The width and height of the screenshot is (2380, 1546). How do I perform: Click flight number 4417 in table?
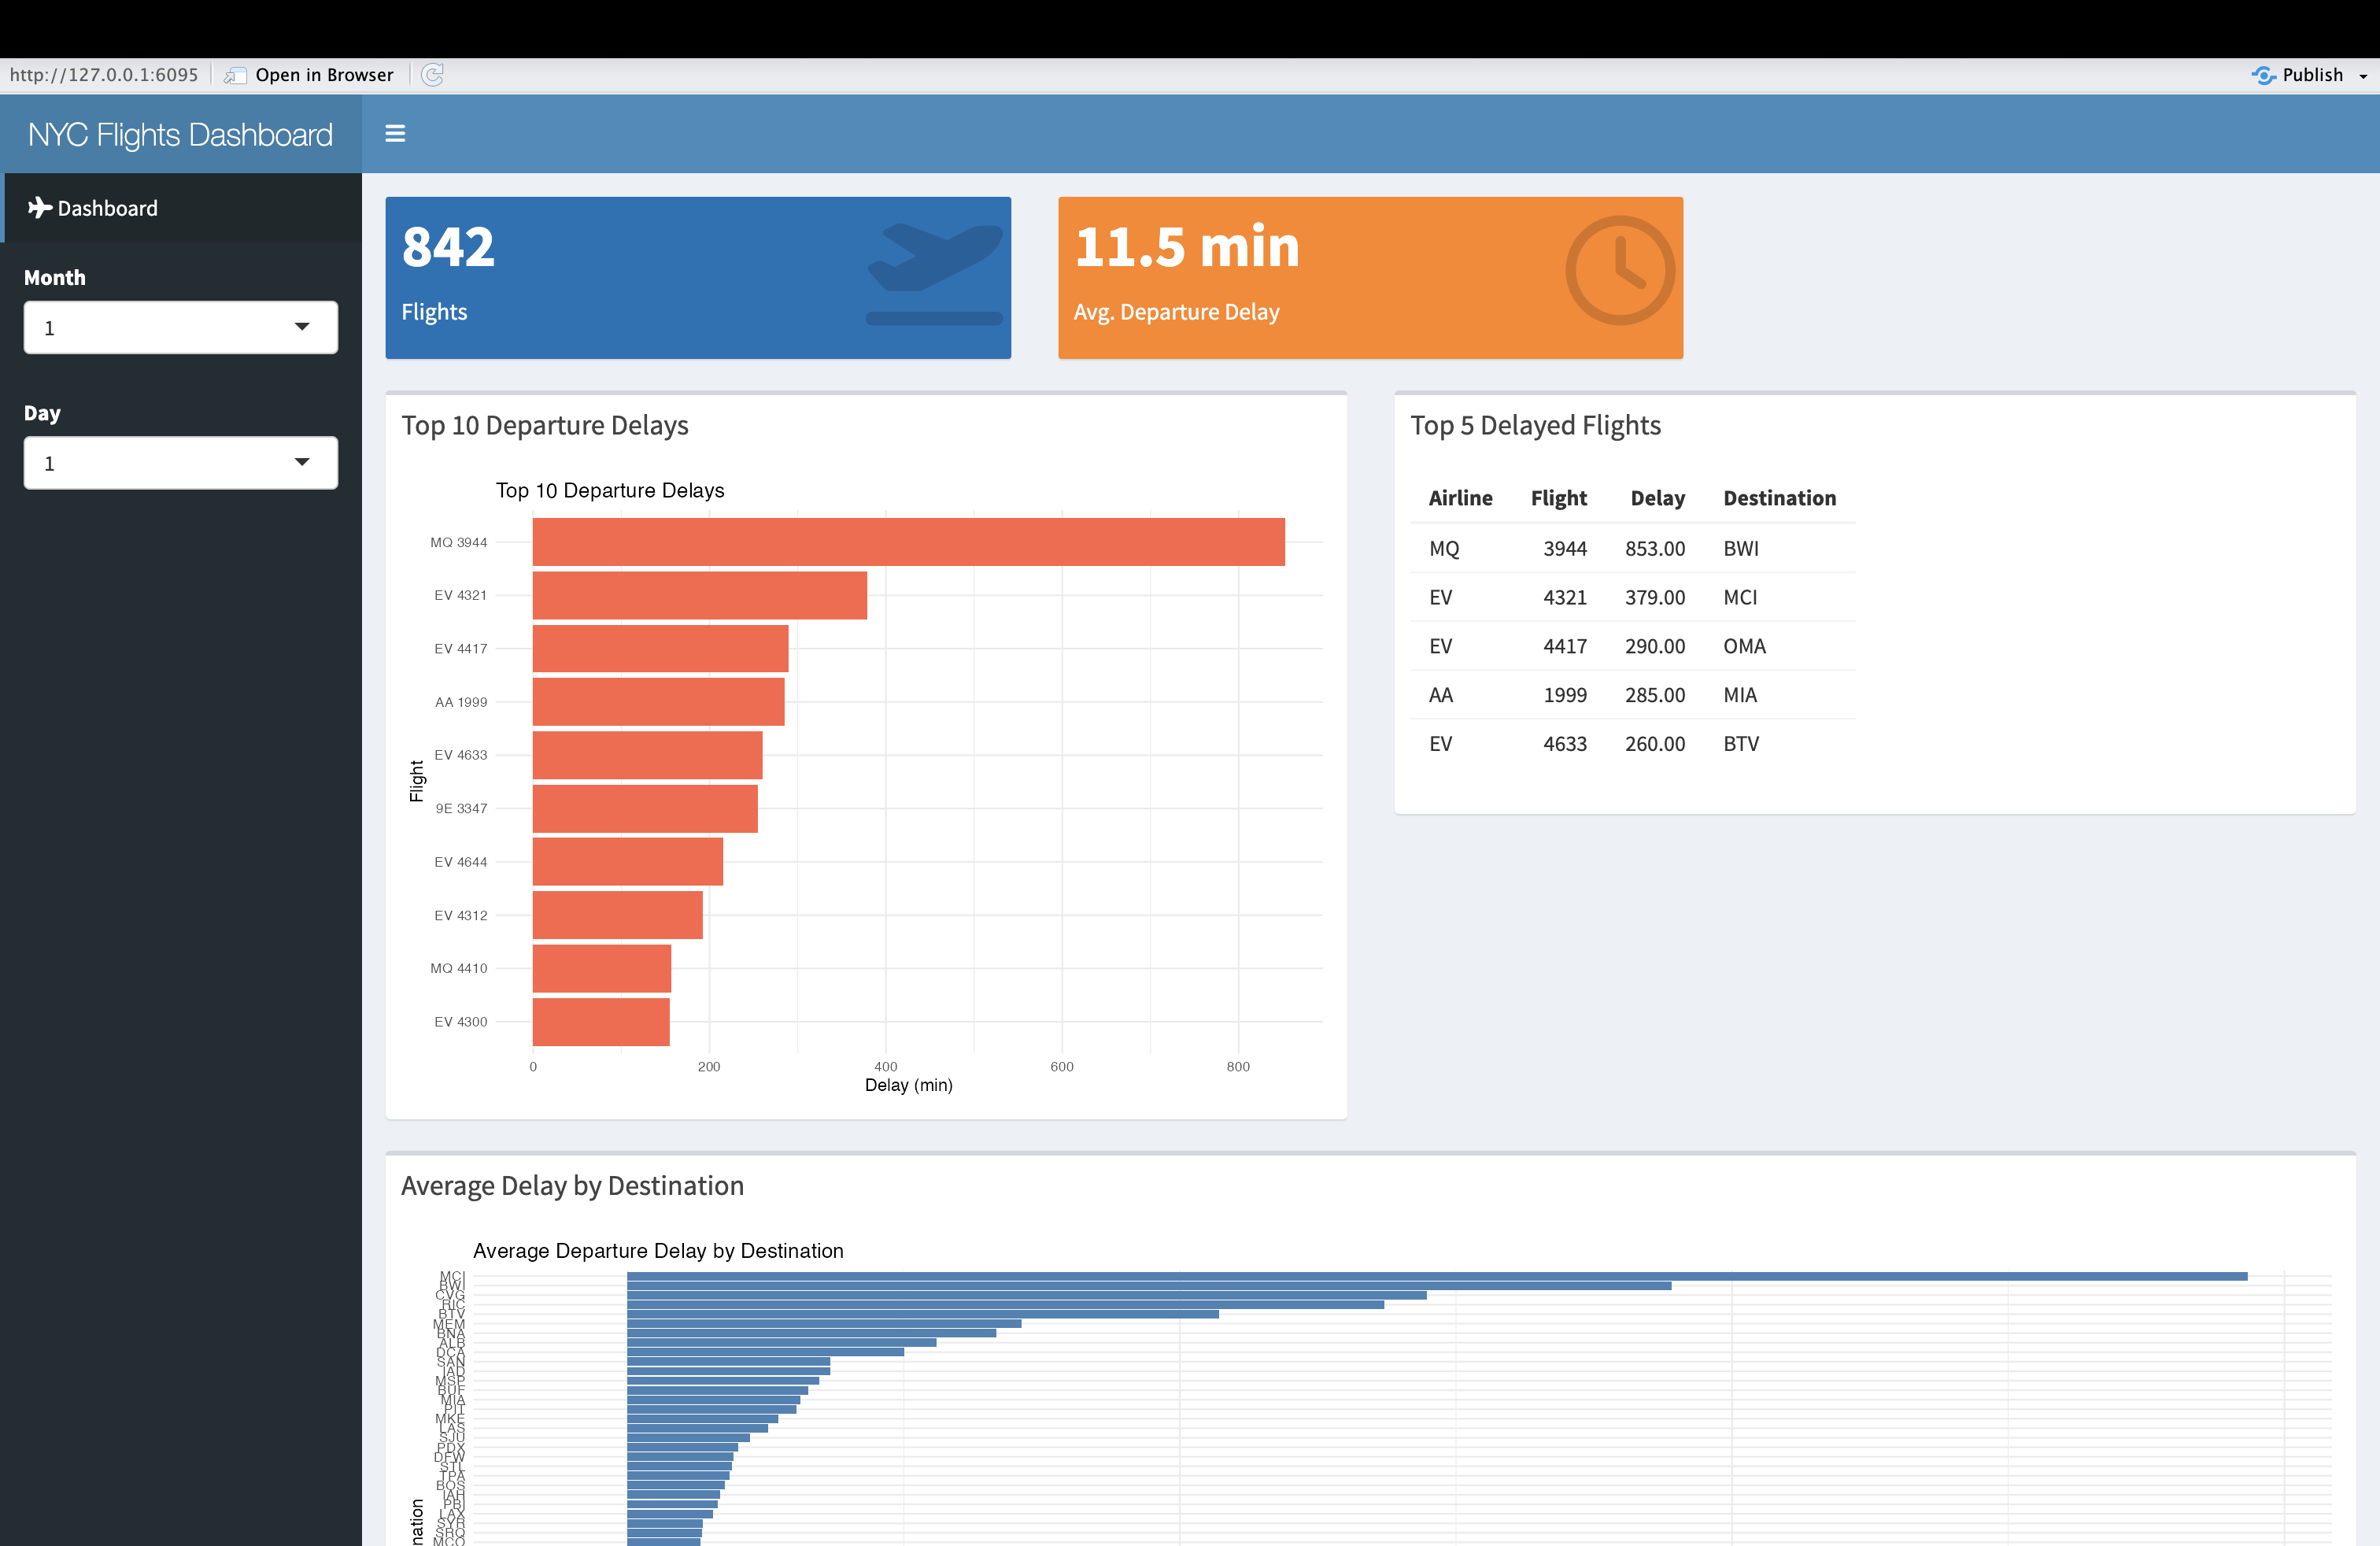click(1565, 646)
